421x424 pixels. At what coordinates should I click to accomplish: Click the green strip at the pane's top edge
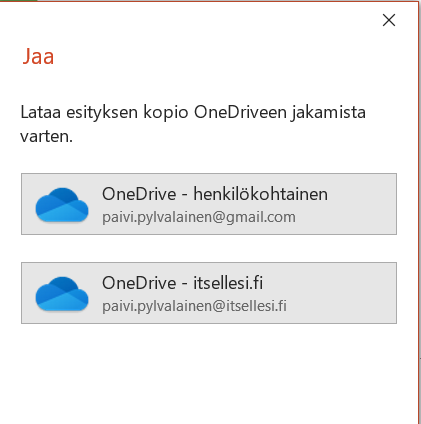[18, 1]
